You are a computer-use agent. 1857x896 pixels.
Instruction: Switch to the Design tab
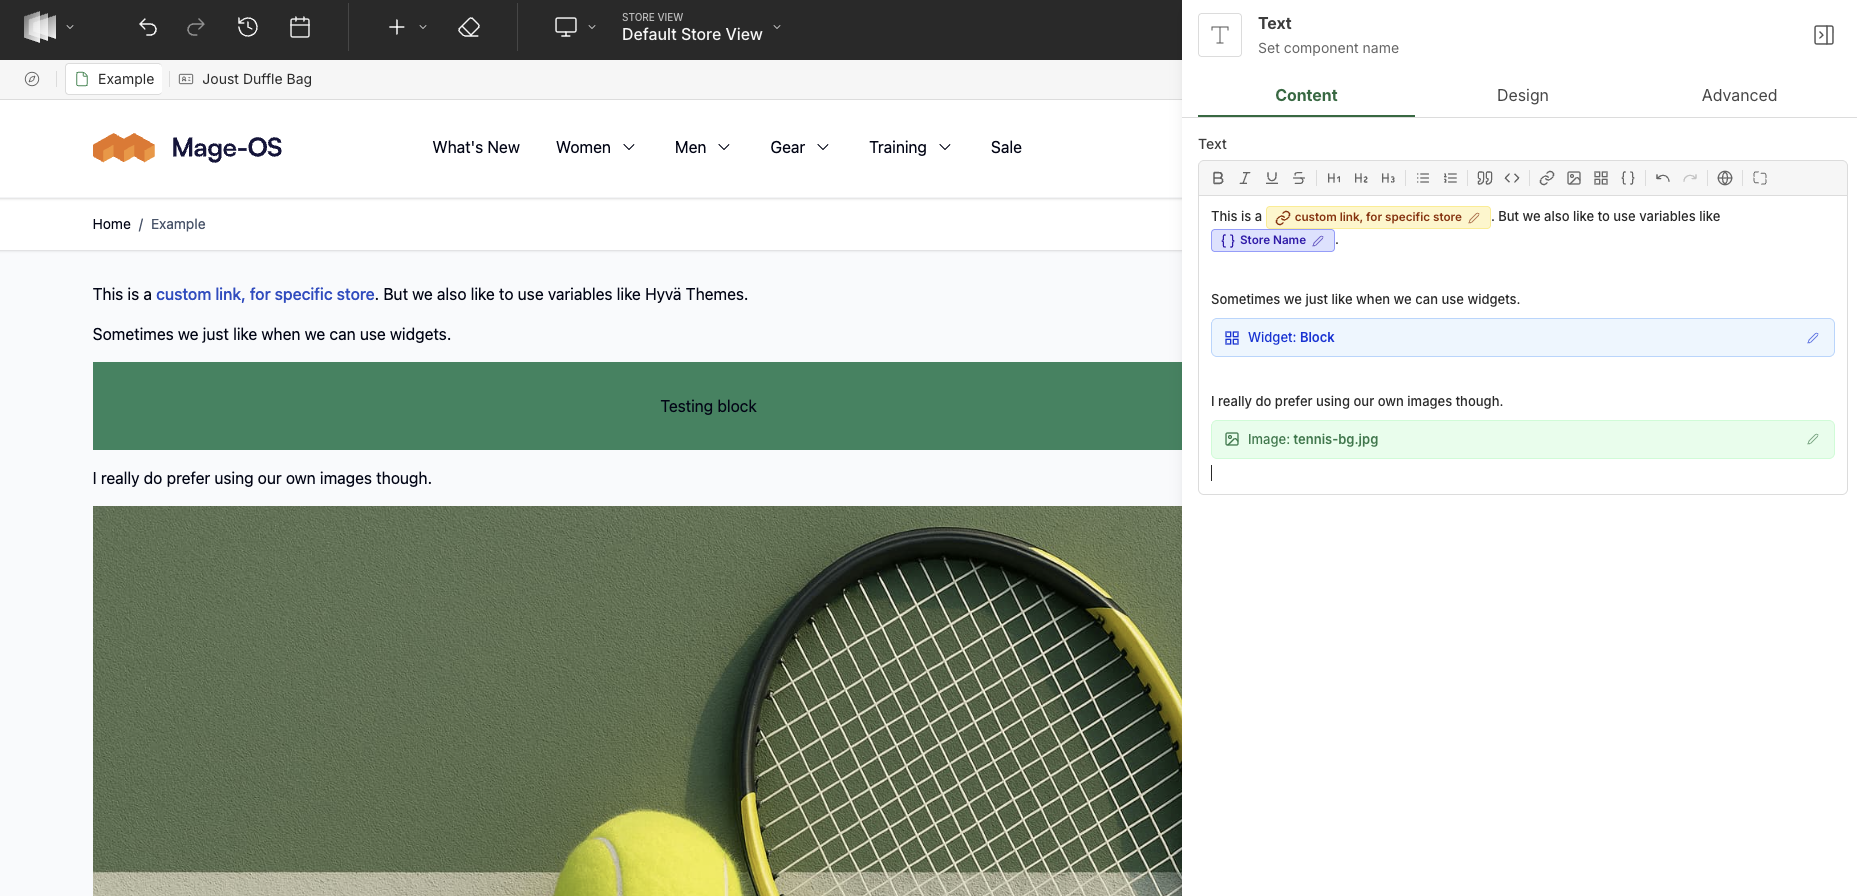[1522, 95]
